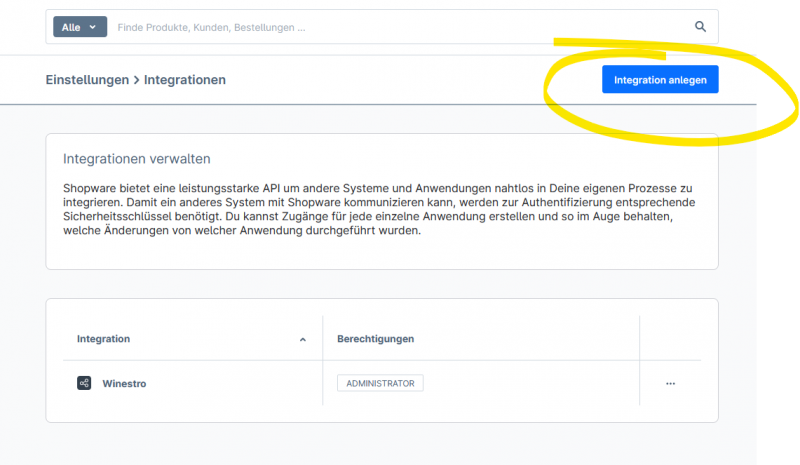Click divider between Integration and Berechtigungen columns
Image resolution: width=800 pixels, height=465 pixels.
(x=323, y=339)
